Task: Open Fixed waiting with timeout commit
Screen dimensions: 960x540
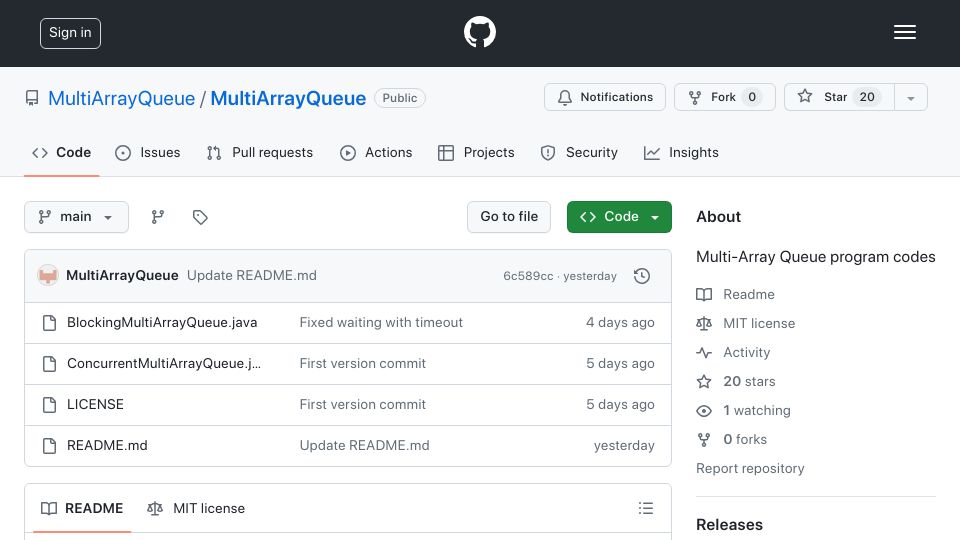Action: pos(381,323)
